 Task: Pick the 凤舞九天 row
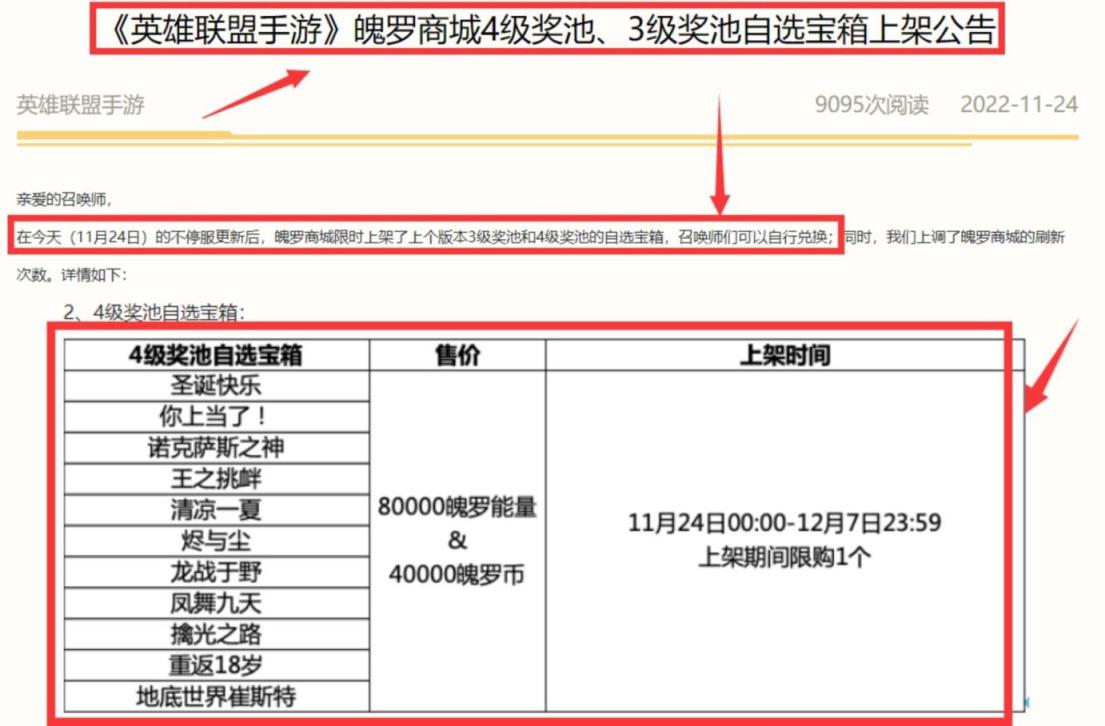pyautogui.click(x=216, y=603)
